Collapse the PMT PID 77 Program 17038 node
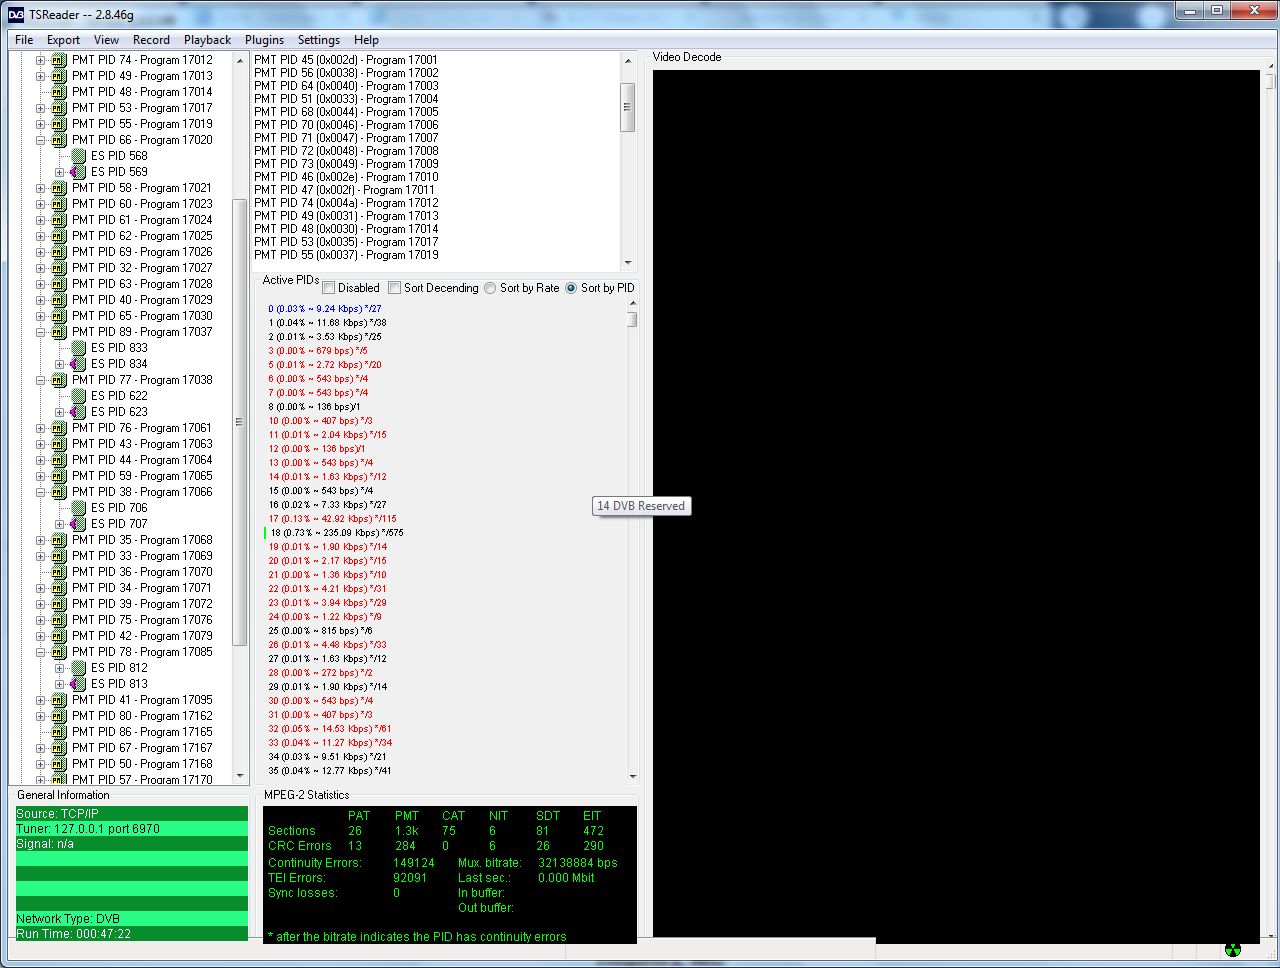 pos(41,380)
